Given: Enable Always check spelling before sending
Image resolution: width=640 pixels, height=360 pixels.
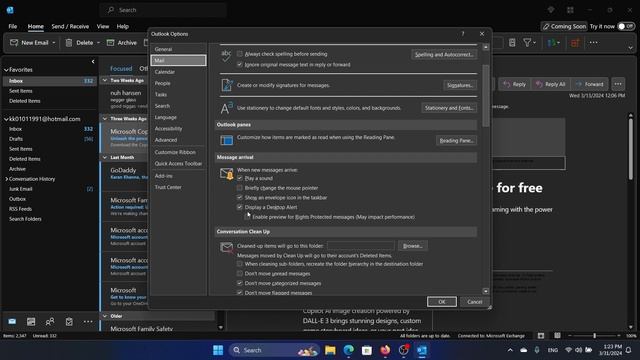Looking at the screenshot, I should (x=240, y=54).
